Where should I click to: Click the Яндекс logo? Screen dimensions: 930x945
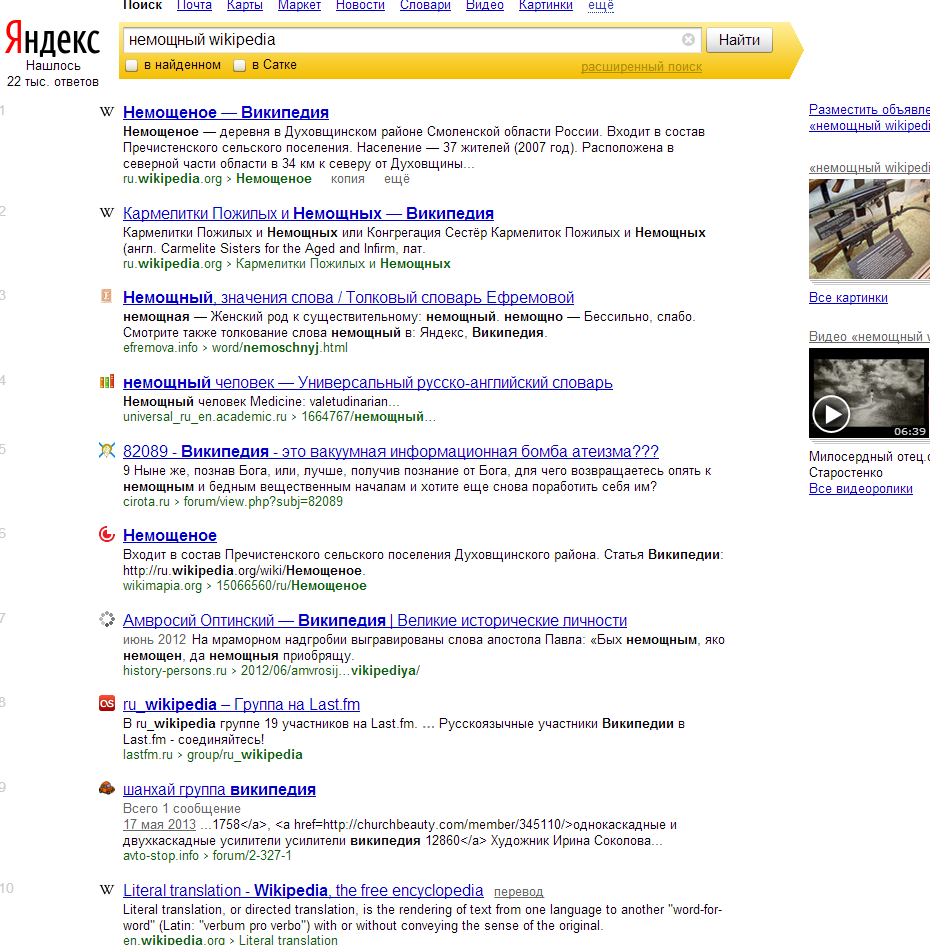pyautogui.click(x=52, y=40)
